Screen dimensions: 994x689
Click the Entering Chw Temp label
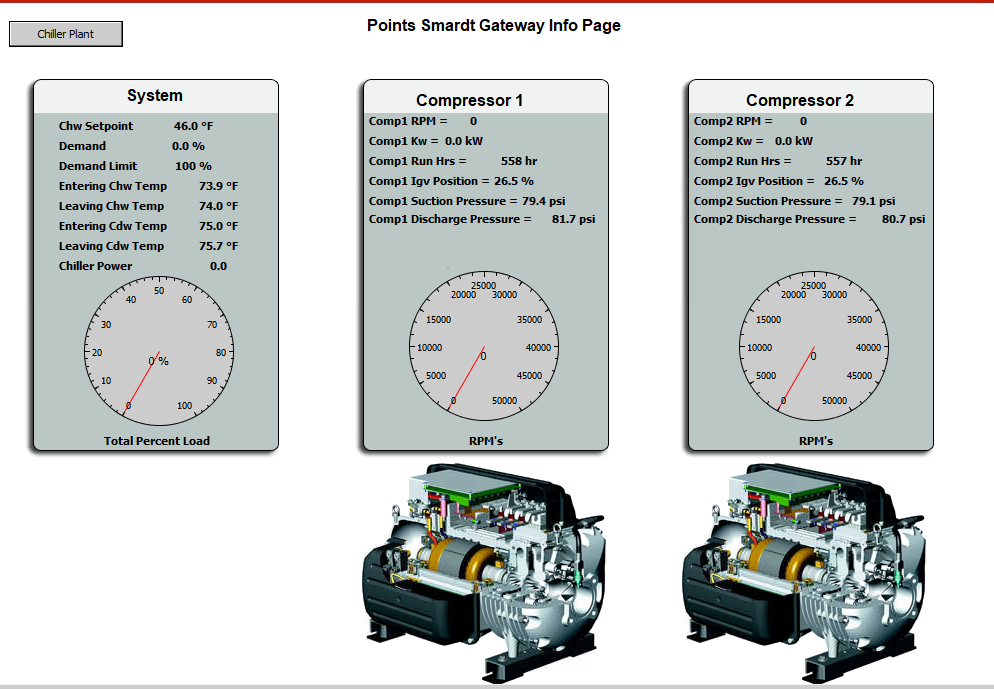(113, 186)
